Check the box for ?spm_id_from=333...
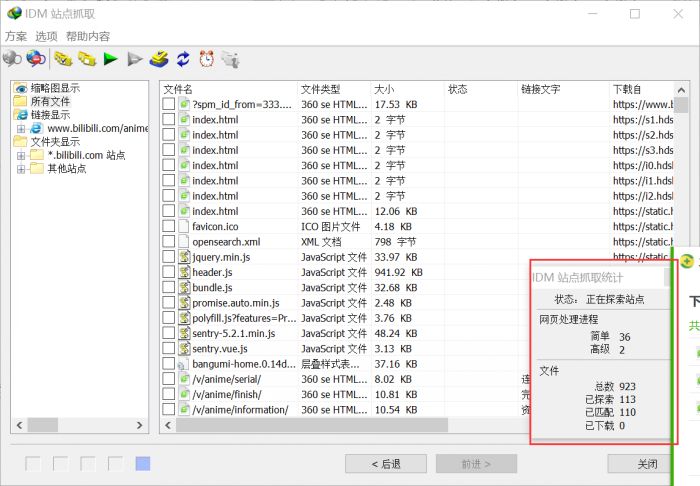This screenshot has height=486, width=700. [x=169, y=104]
